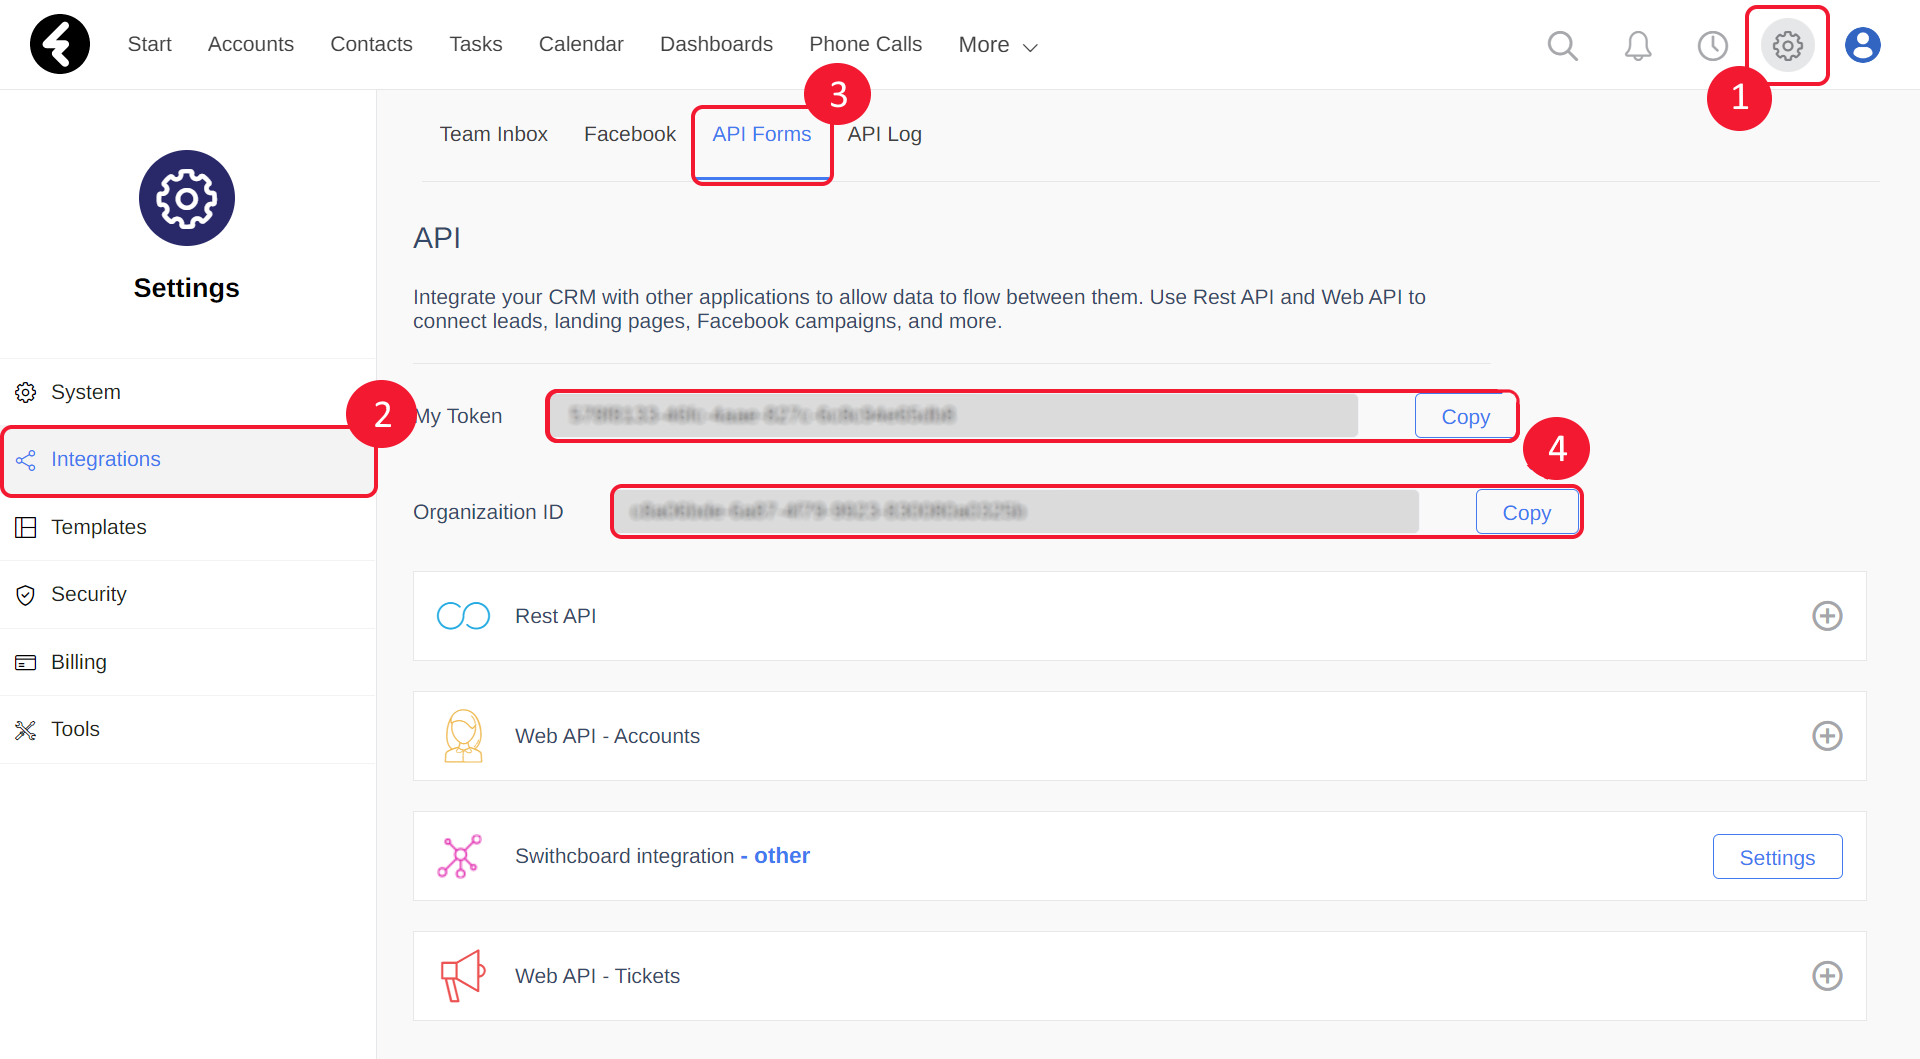
Task: Click the 'Settings' sidebar title
Action: [x=187, y=288]
